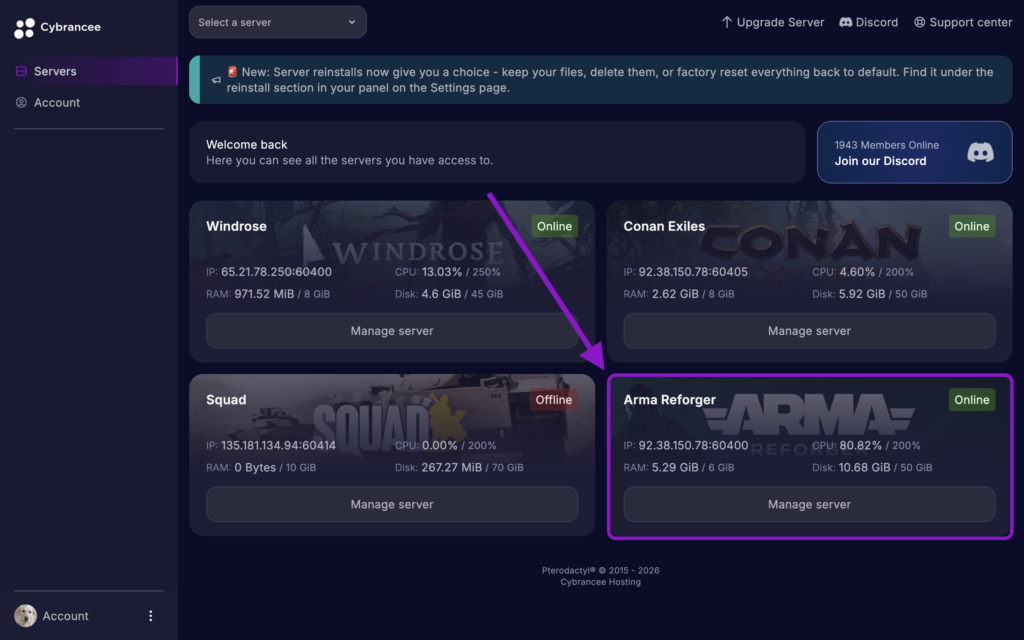
Task: Click Windrose IP 65.21.78.250:60400
Action: (276, 272)
